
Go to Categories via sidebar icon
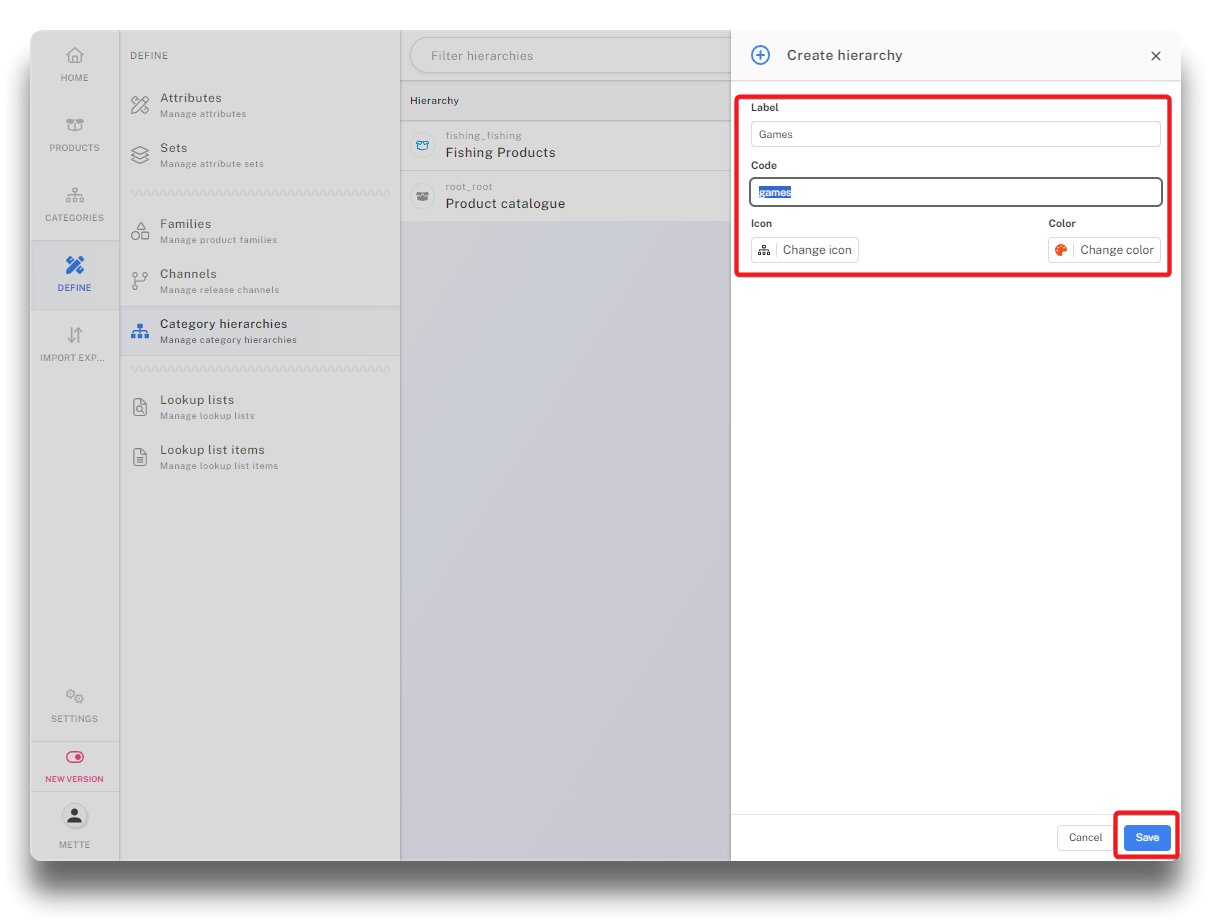tap(74, 196)
